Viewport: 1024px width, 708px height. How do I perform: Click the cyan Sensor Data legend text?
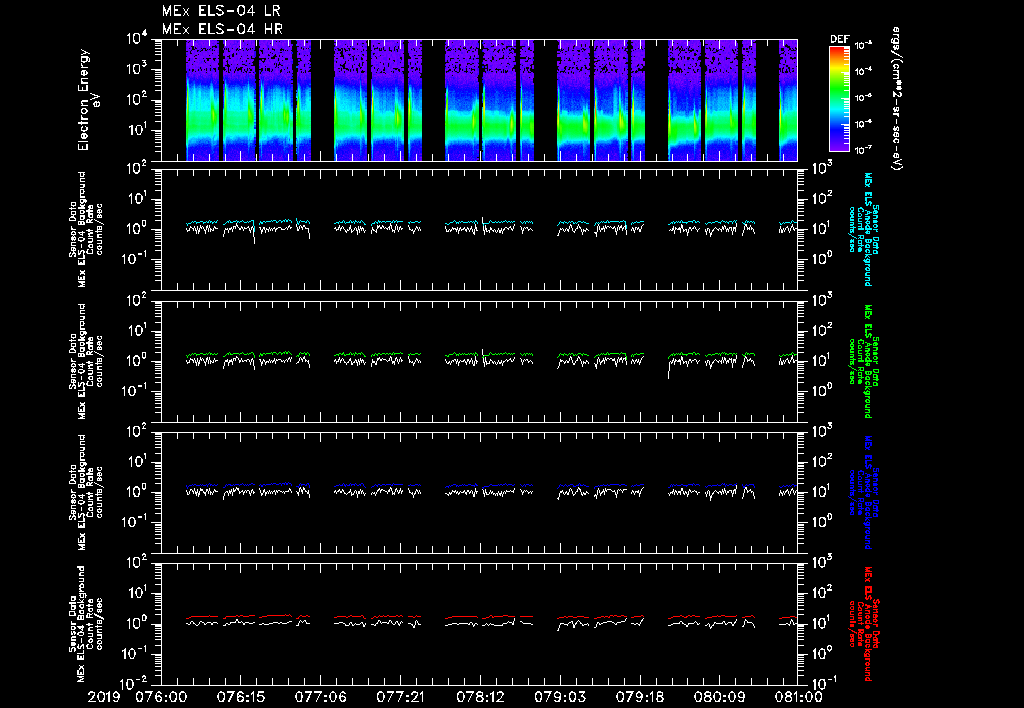click(863, 229)
